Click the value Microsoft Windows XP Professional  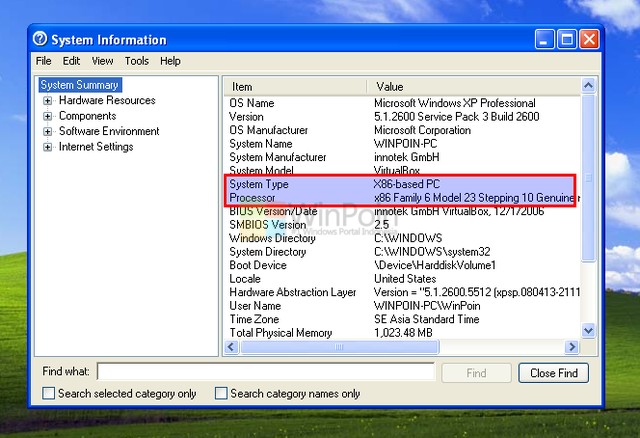[455, 103]
